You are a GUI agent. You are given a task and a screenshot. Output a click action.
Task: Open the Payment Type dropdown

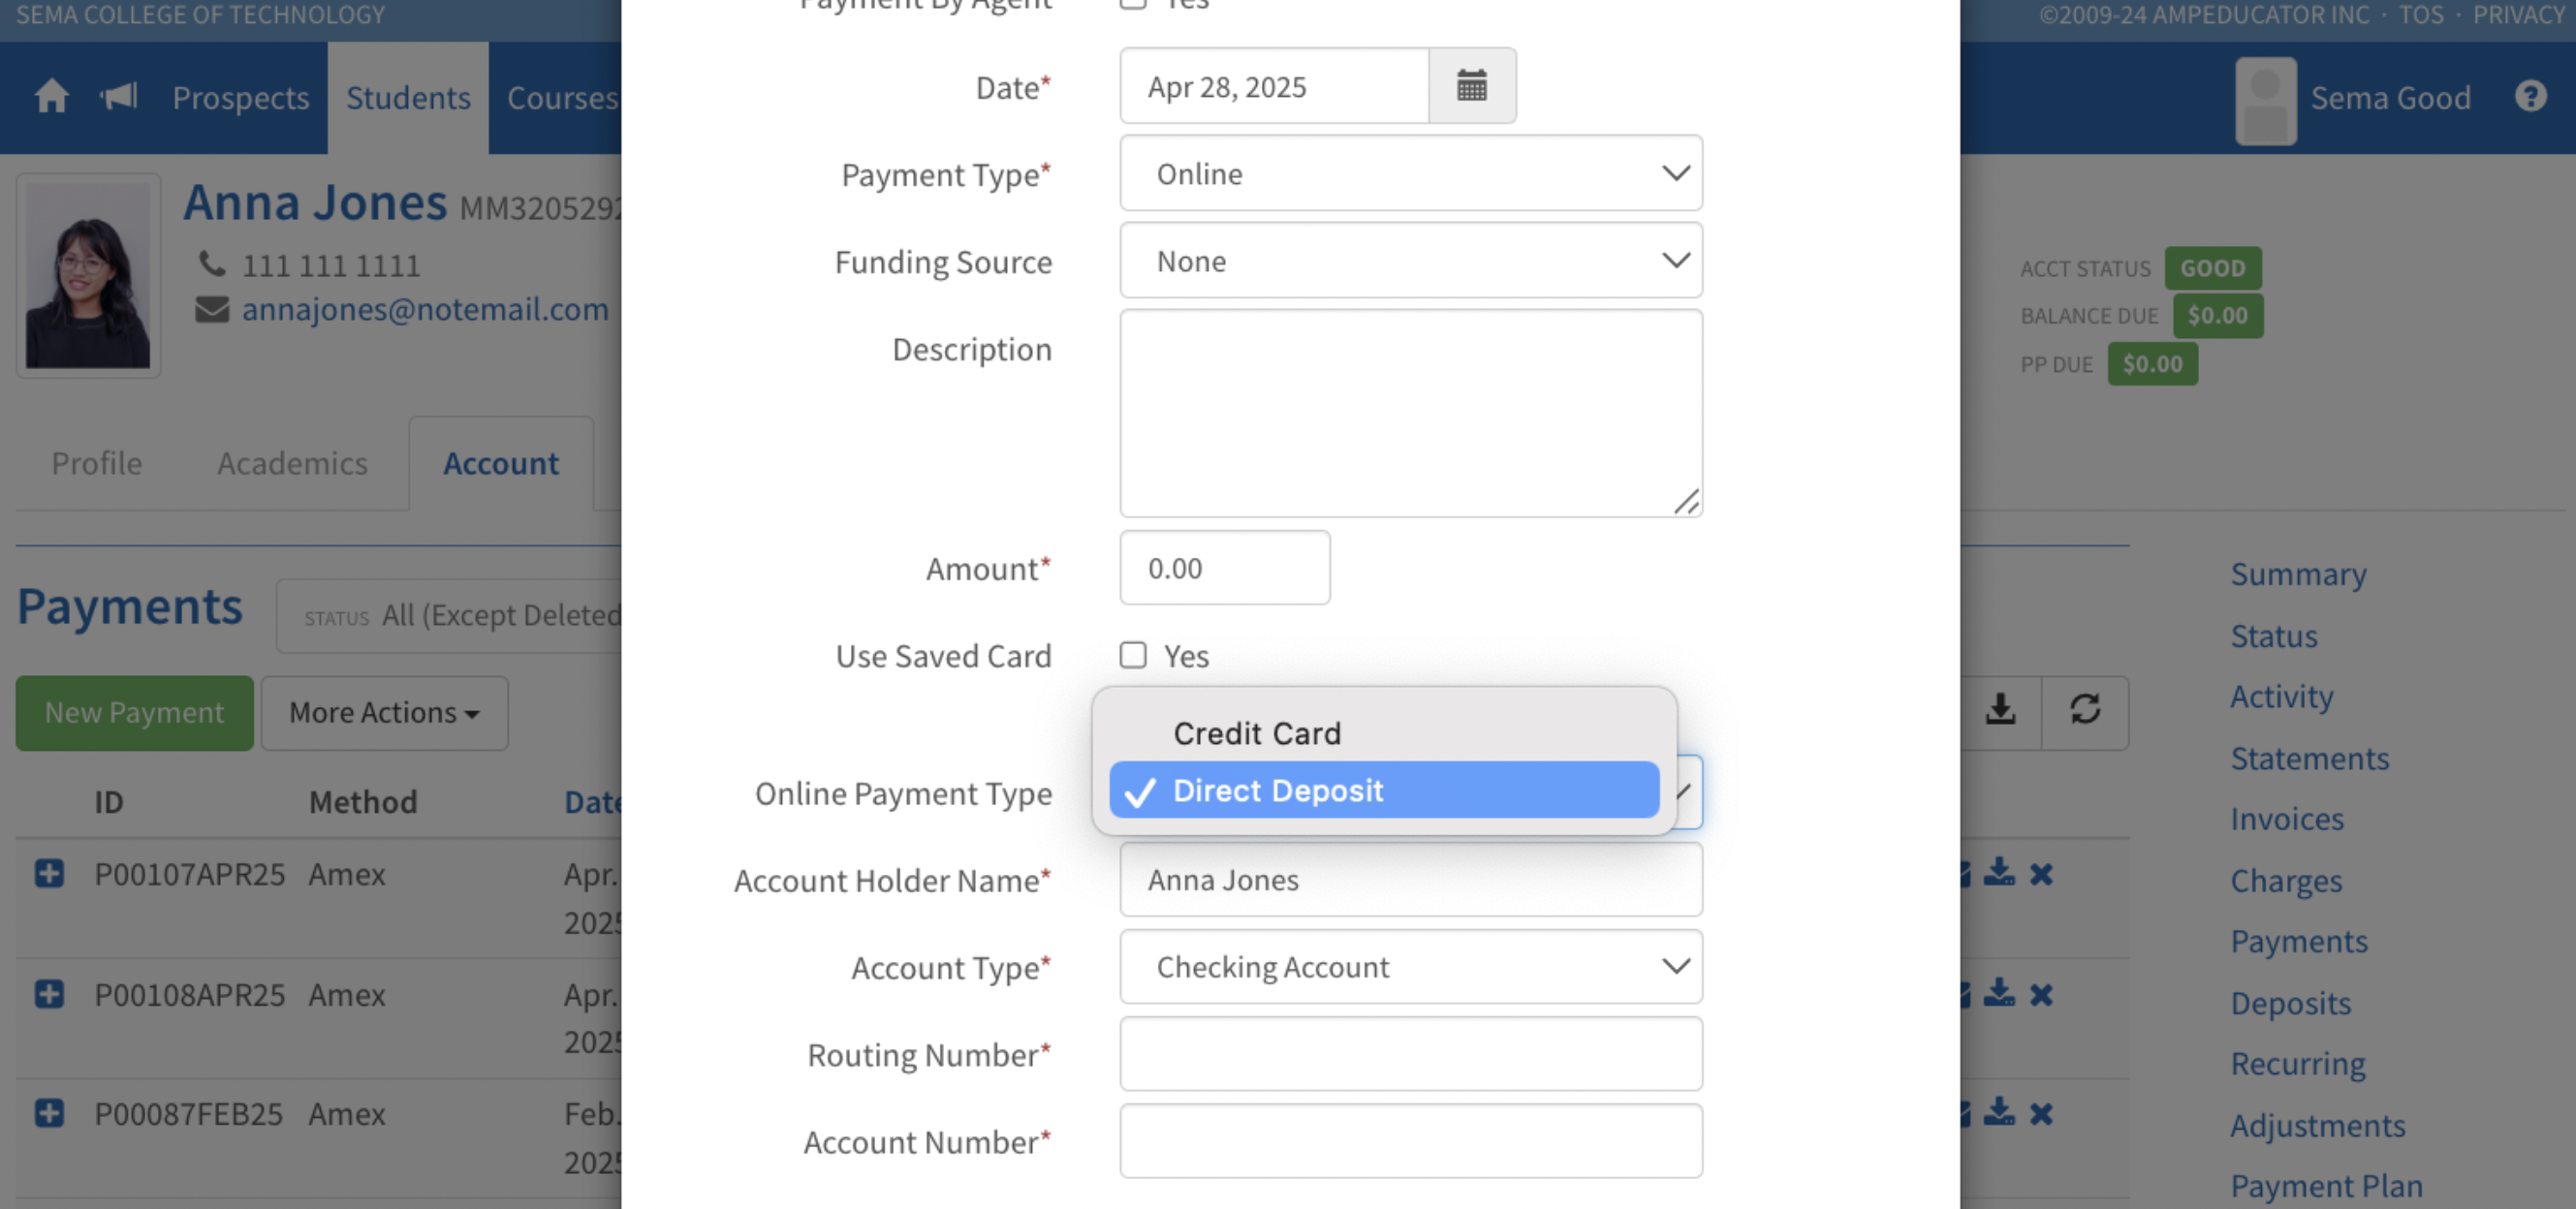(1410, 174)
